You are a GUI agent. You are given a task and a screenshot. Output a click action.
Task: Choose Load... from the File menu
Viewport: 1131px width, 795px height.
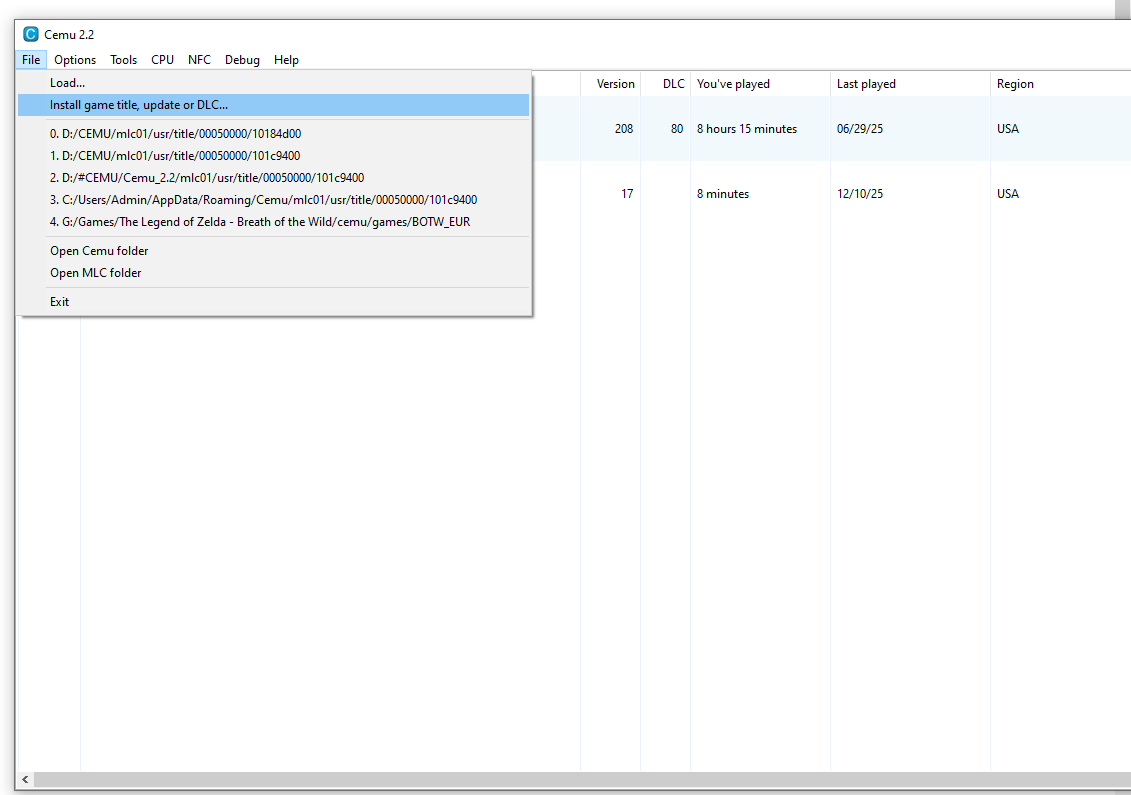tap(68, 83)
